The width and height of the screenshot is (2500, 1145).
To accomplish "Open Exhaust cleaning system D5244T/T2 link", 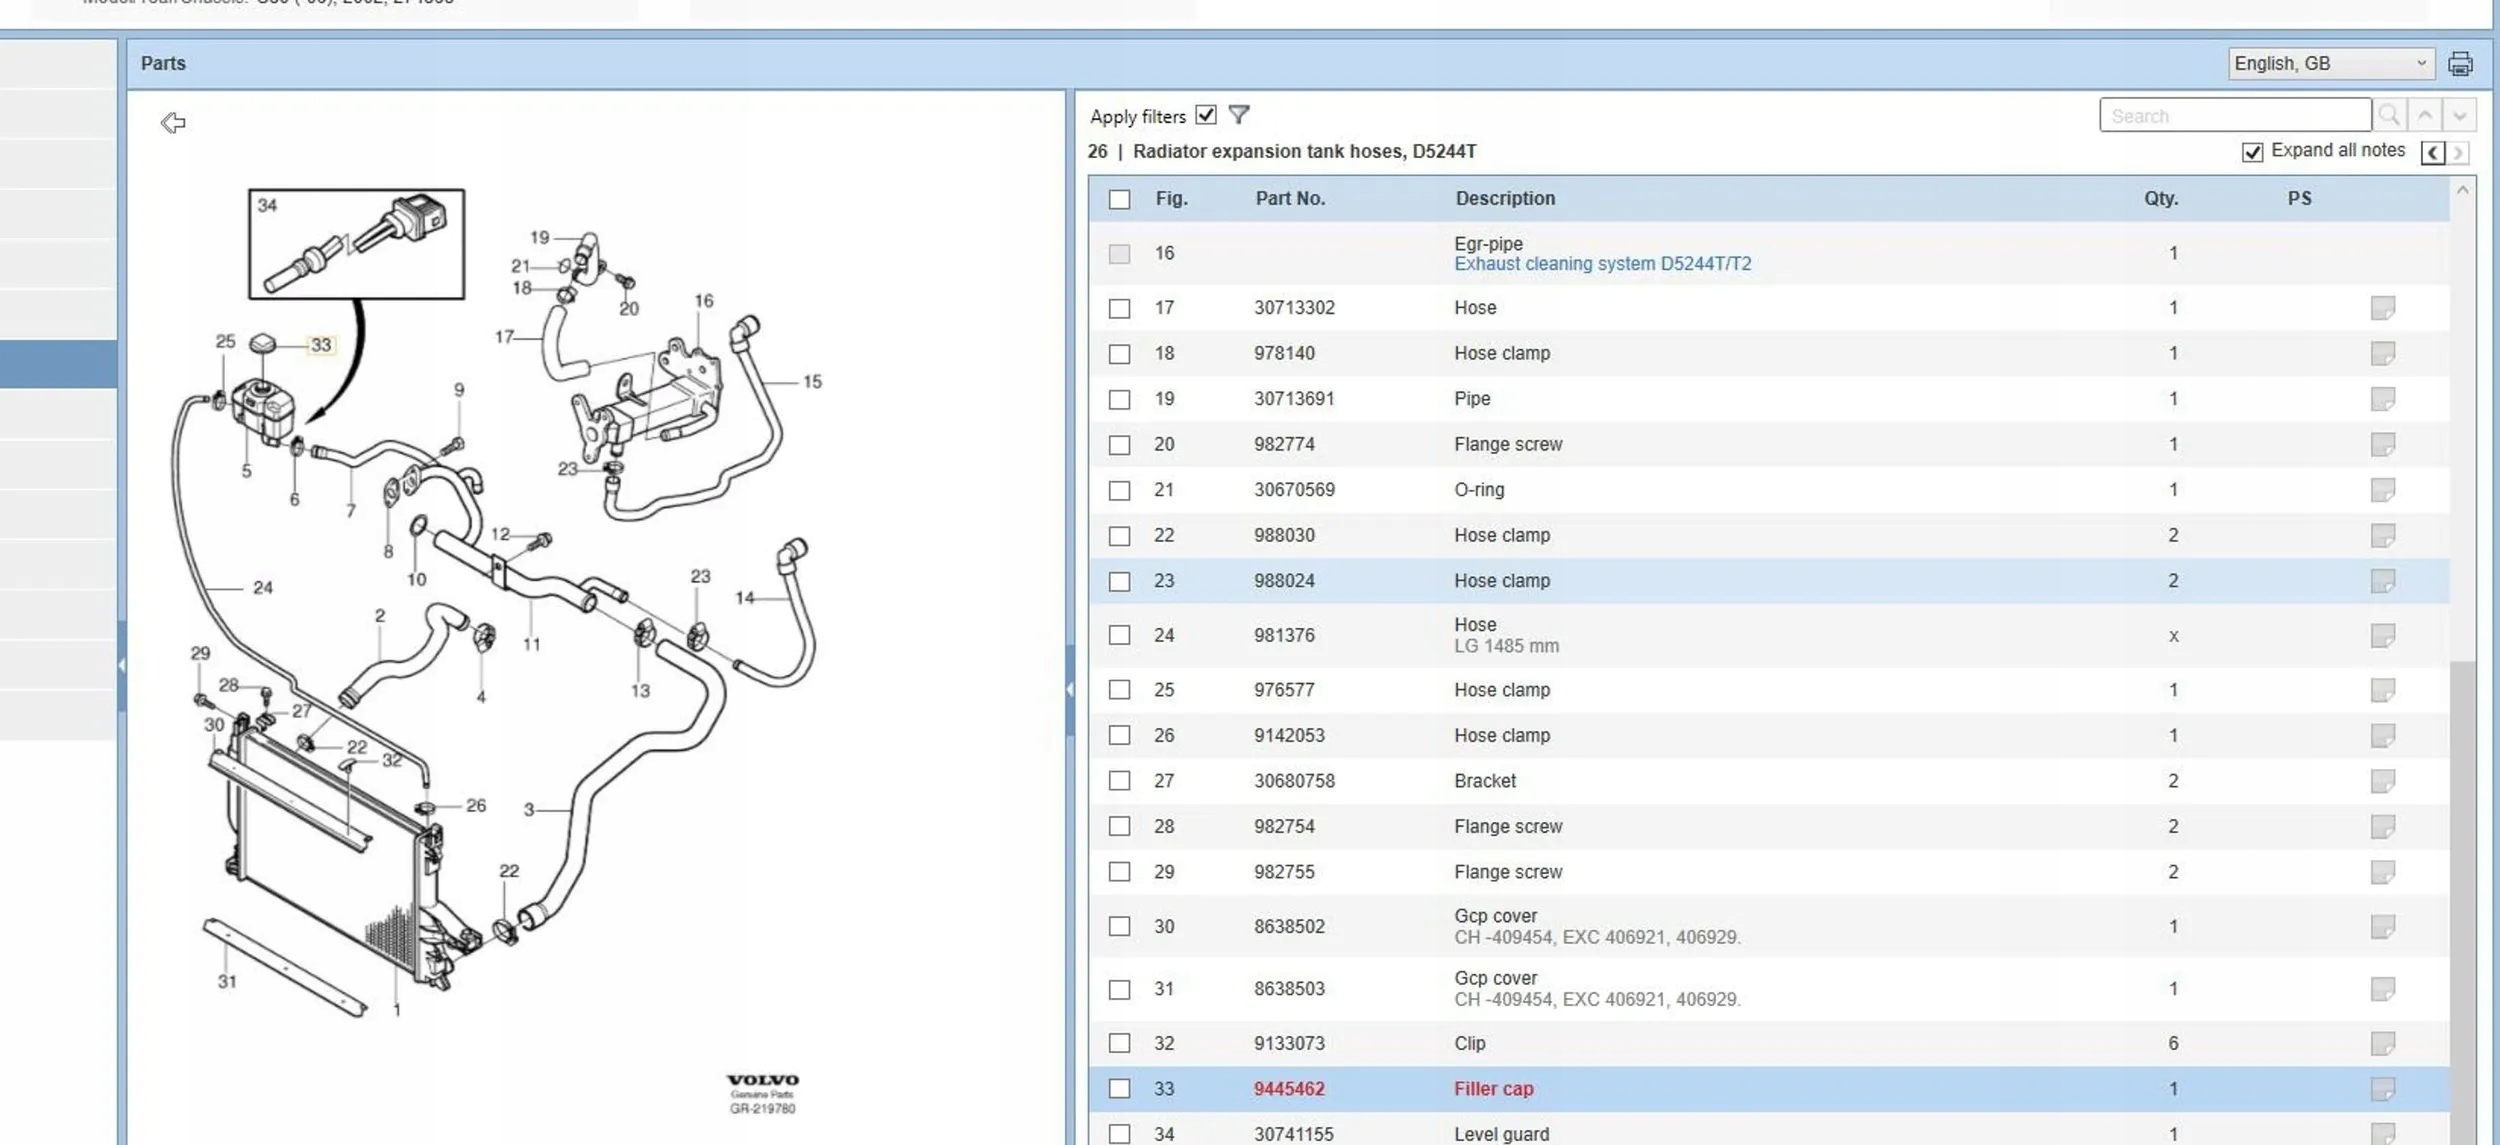I will (1602, 264).
